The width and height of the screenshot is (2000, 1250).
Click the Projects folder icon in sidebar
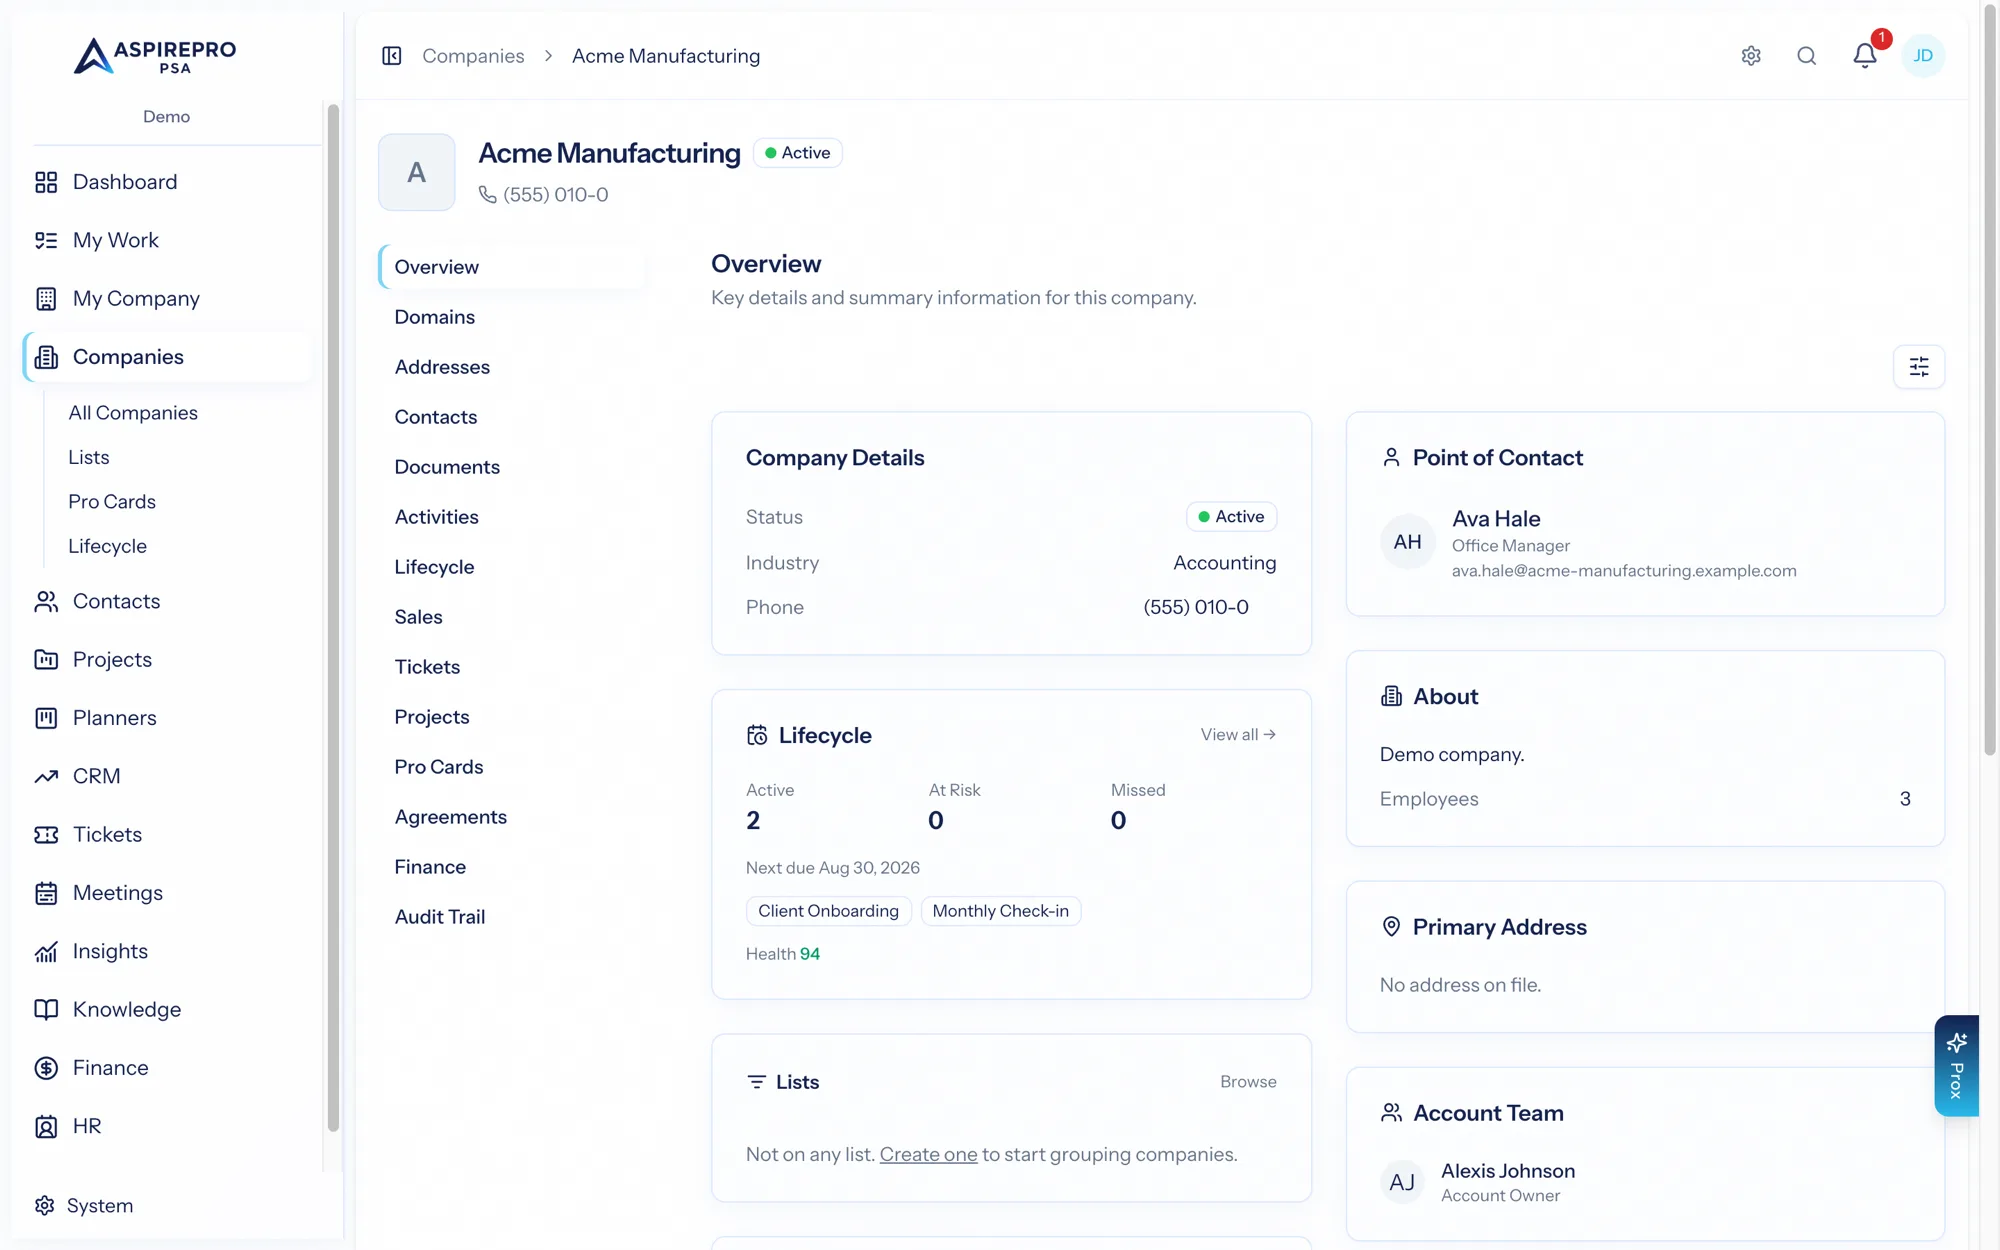click(46, 660)
